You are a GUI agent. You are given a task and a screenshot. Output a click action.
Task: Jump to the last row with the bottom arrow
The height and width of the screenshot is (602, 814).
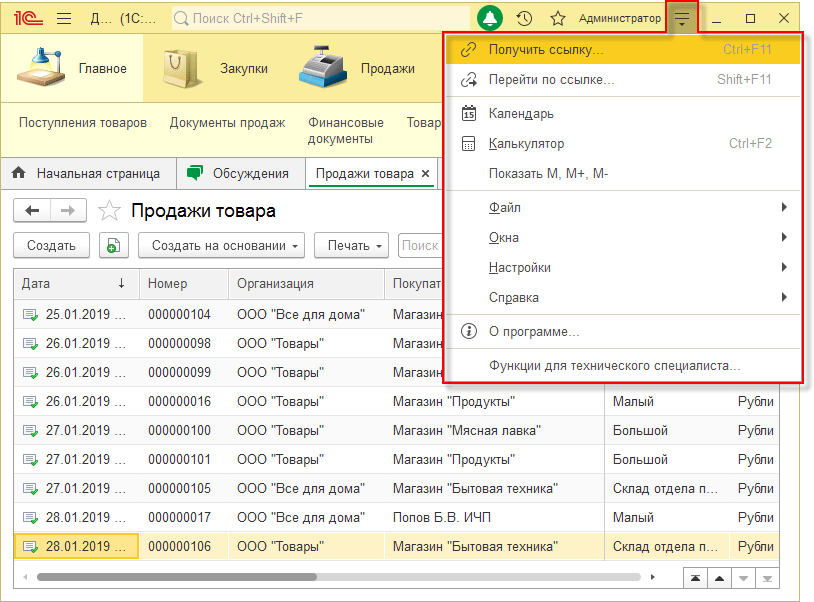768,578
